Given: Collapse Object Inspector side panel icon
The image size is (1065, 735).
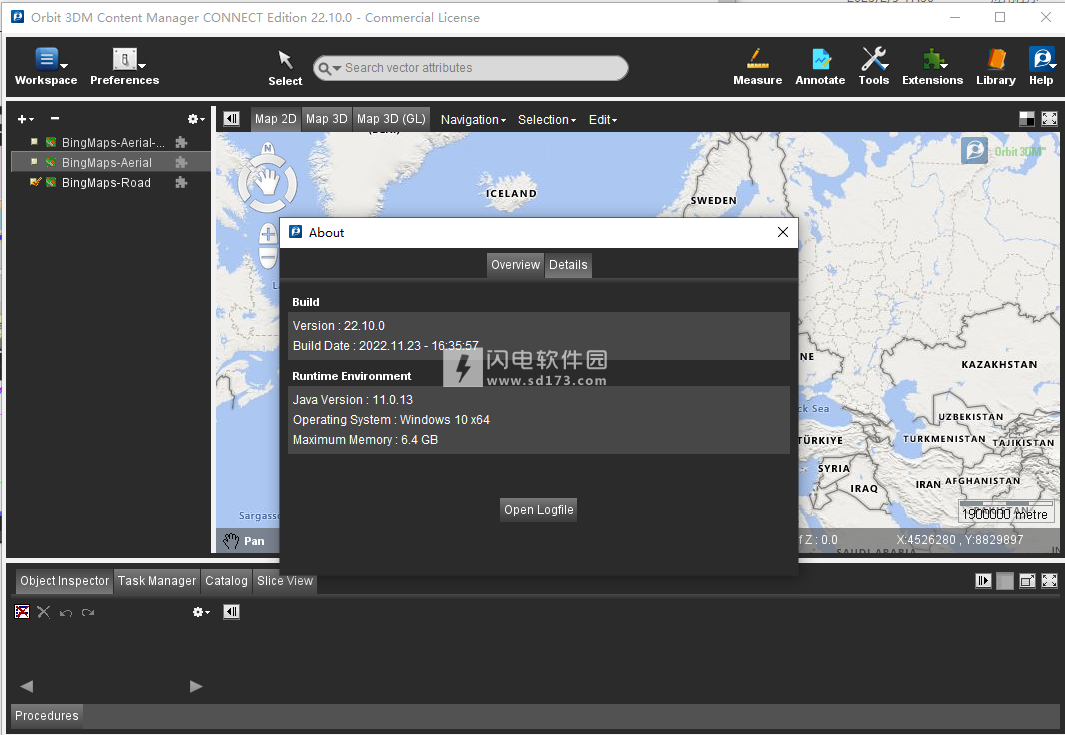Looking at the screenshot, I should coord(232,612).
